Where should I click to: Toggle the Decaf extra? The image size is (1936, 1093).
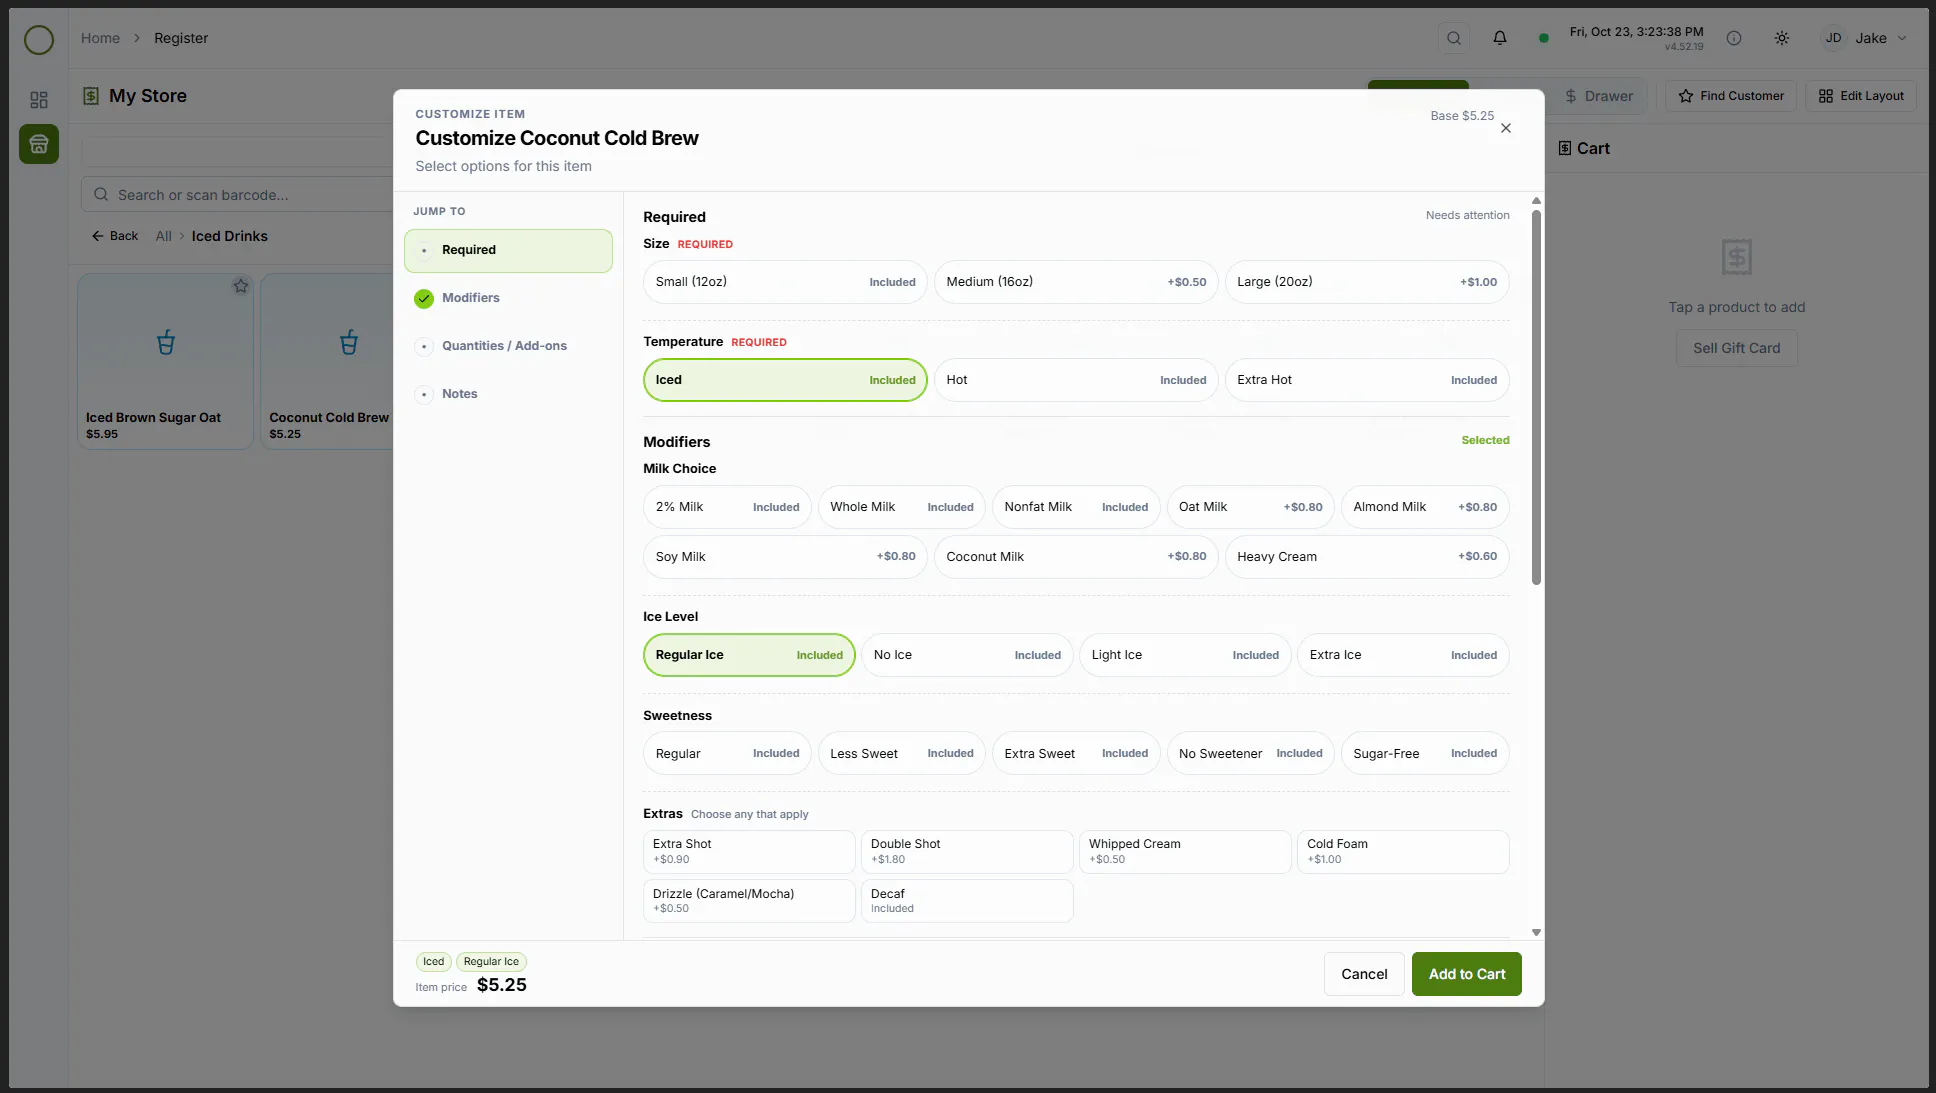click(x=967, y=901)
